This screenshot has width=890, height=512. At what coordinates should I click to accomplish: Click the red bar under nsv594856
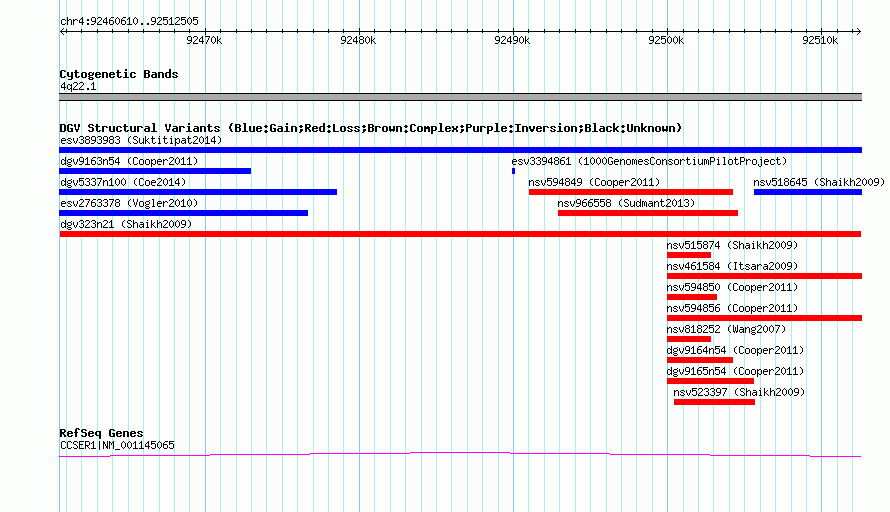765,318
